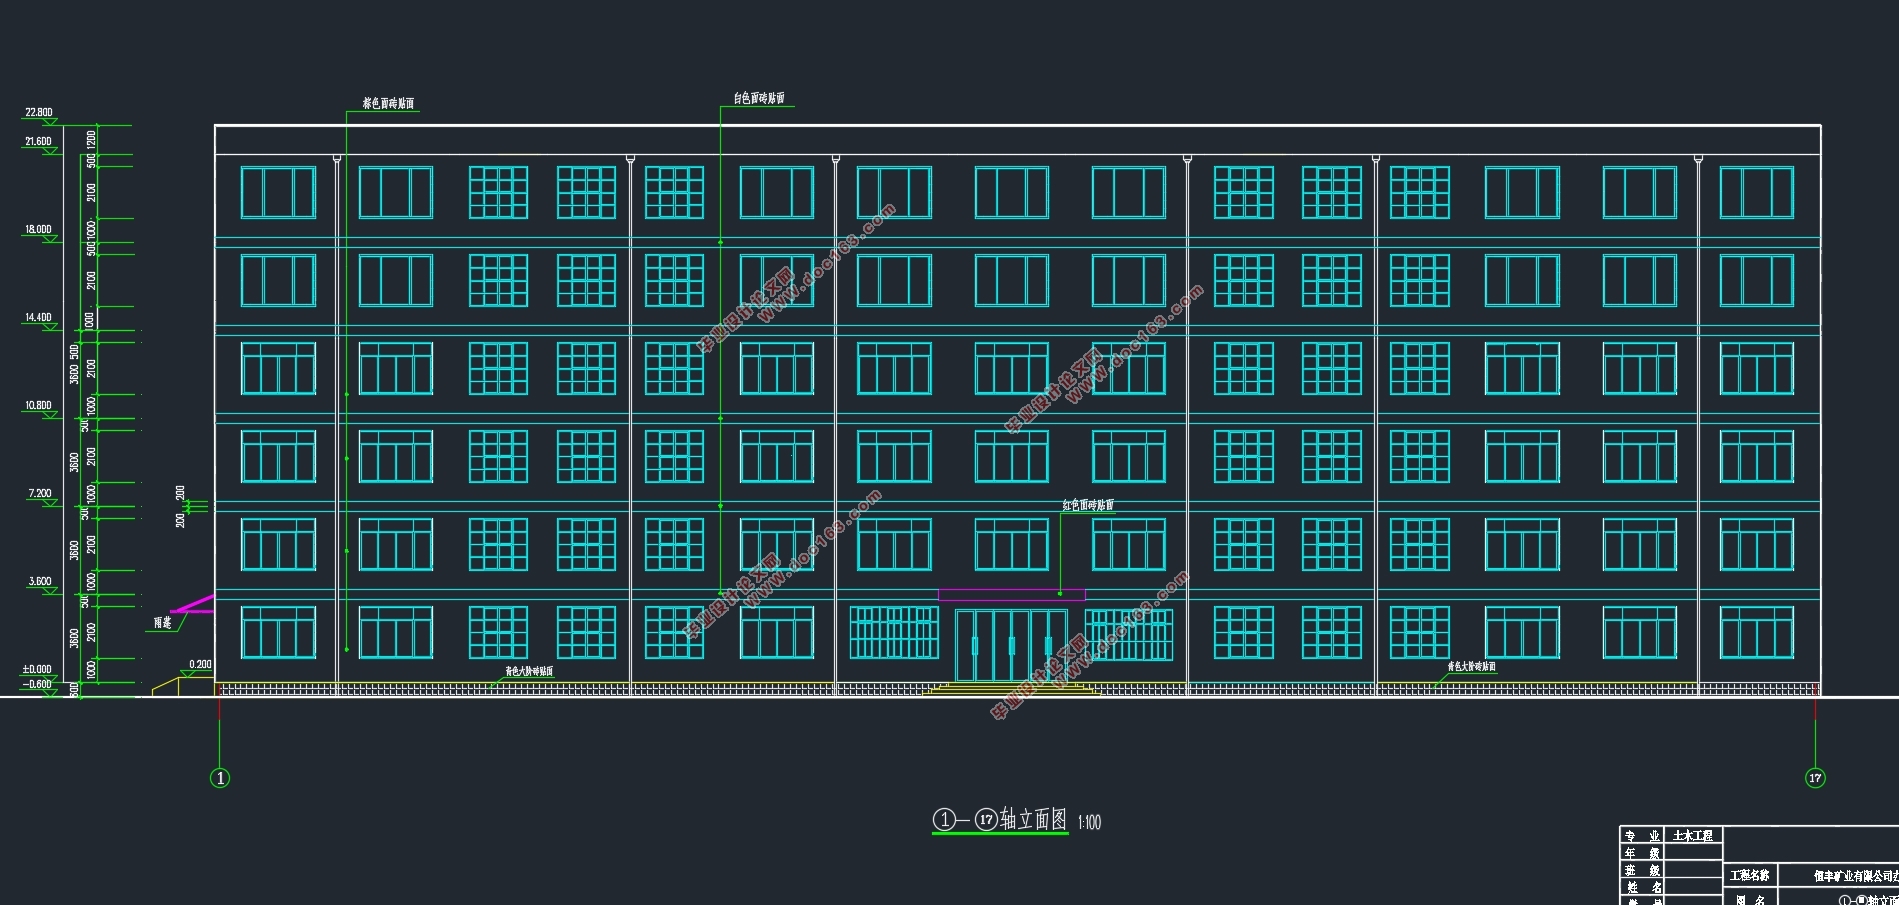The height and width of the screenshot is (905, 1899).
Task: Click the 轴立面图 drawing title
Action: coord(1034,820)
